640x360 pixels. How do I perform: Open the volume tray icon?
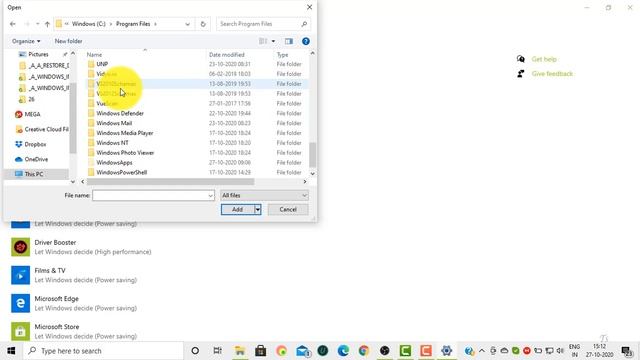click(x=560, y=351)
